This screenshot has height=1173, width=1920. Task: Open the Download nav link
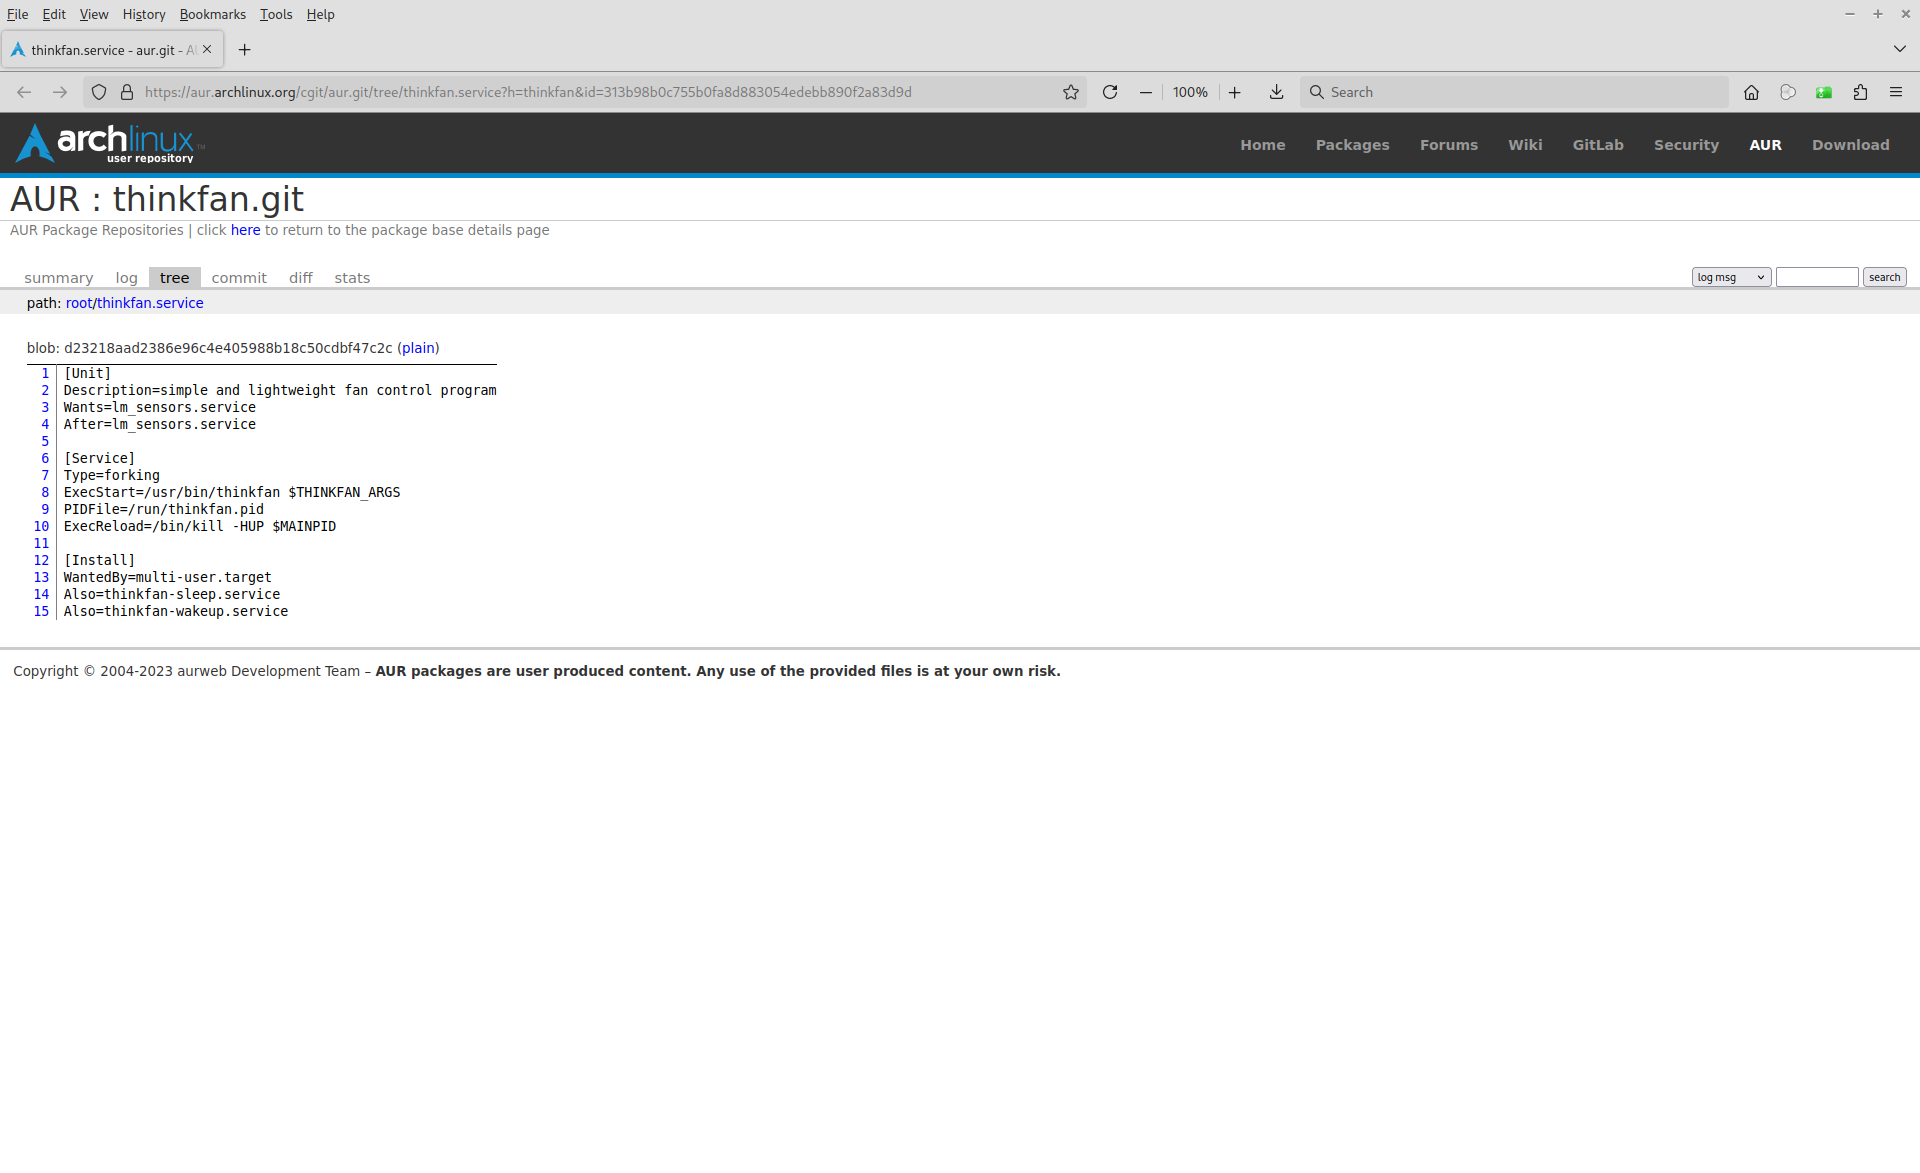coord(1850,145)
